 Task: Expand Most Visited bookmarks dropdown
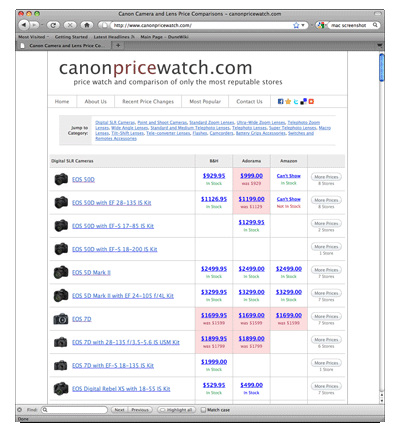pos(34,37)
